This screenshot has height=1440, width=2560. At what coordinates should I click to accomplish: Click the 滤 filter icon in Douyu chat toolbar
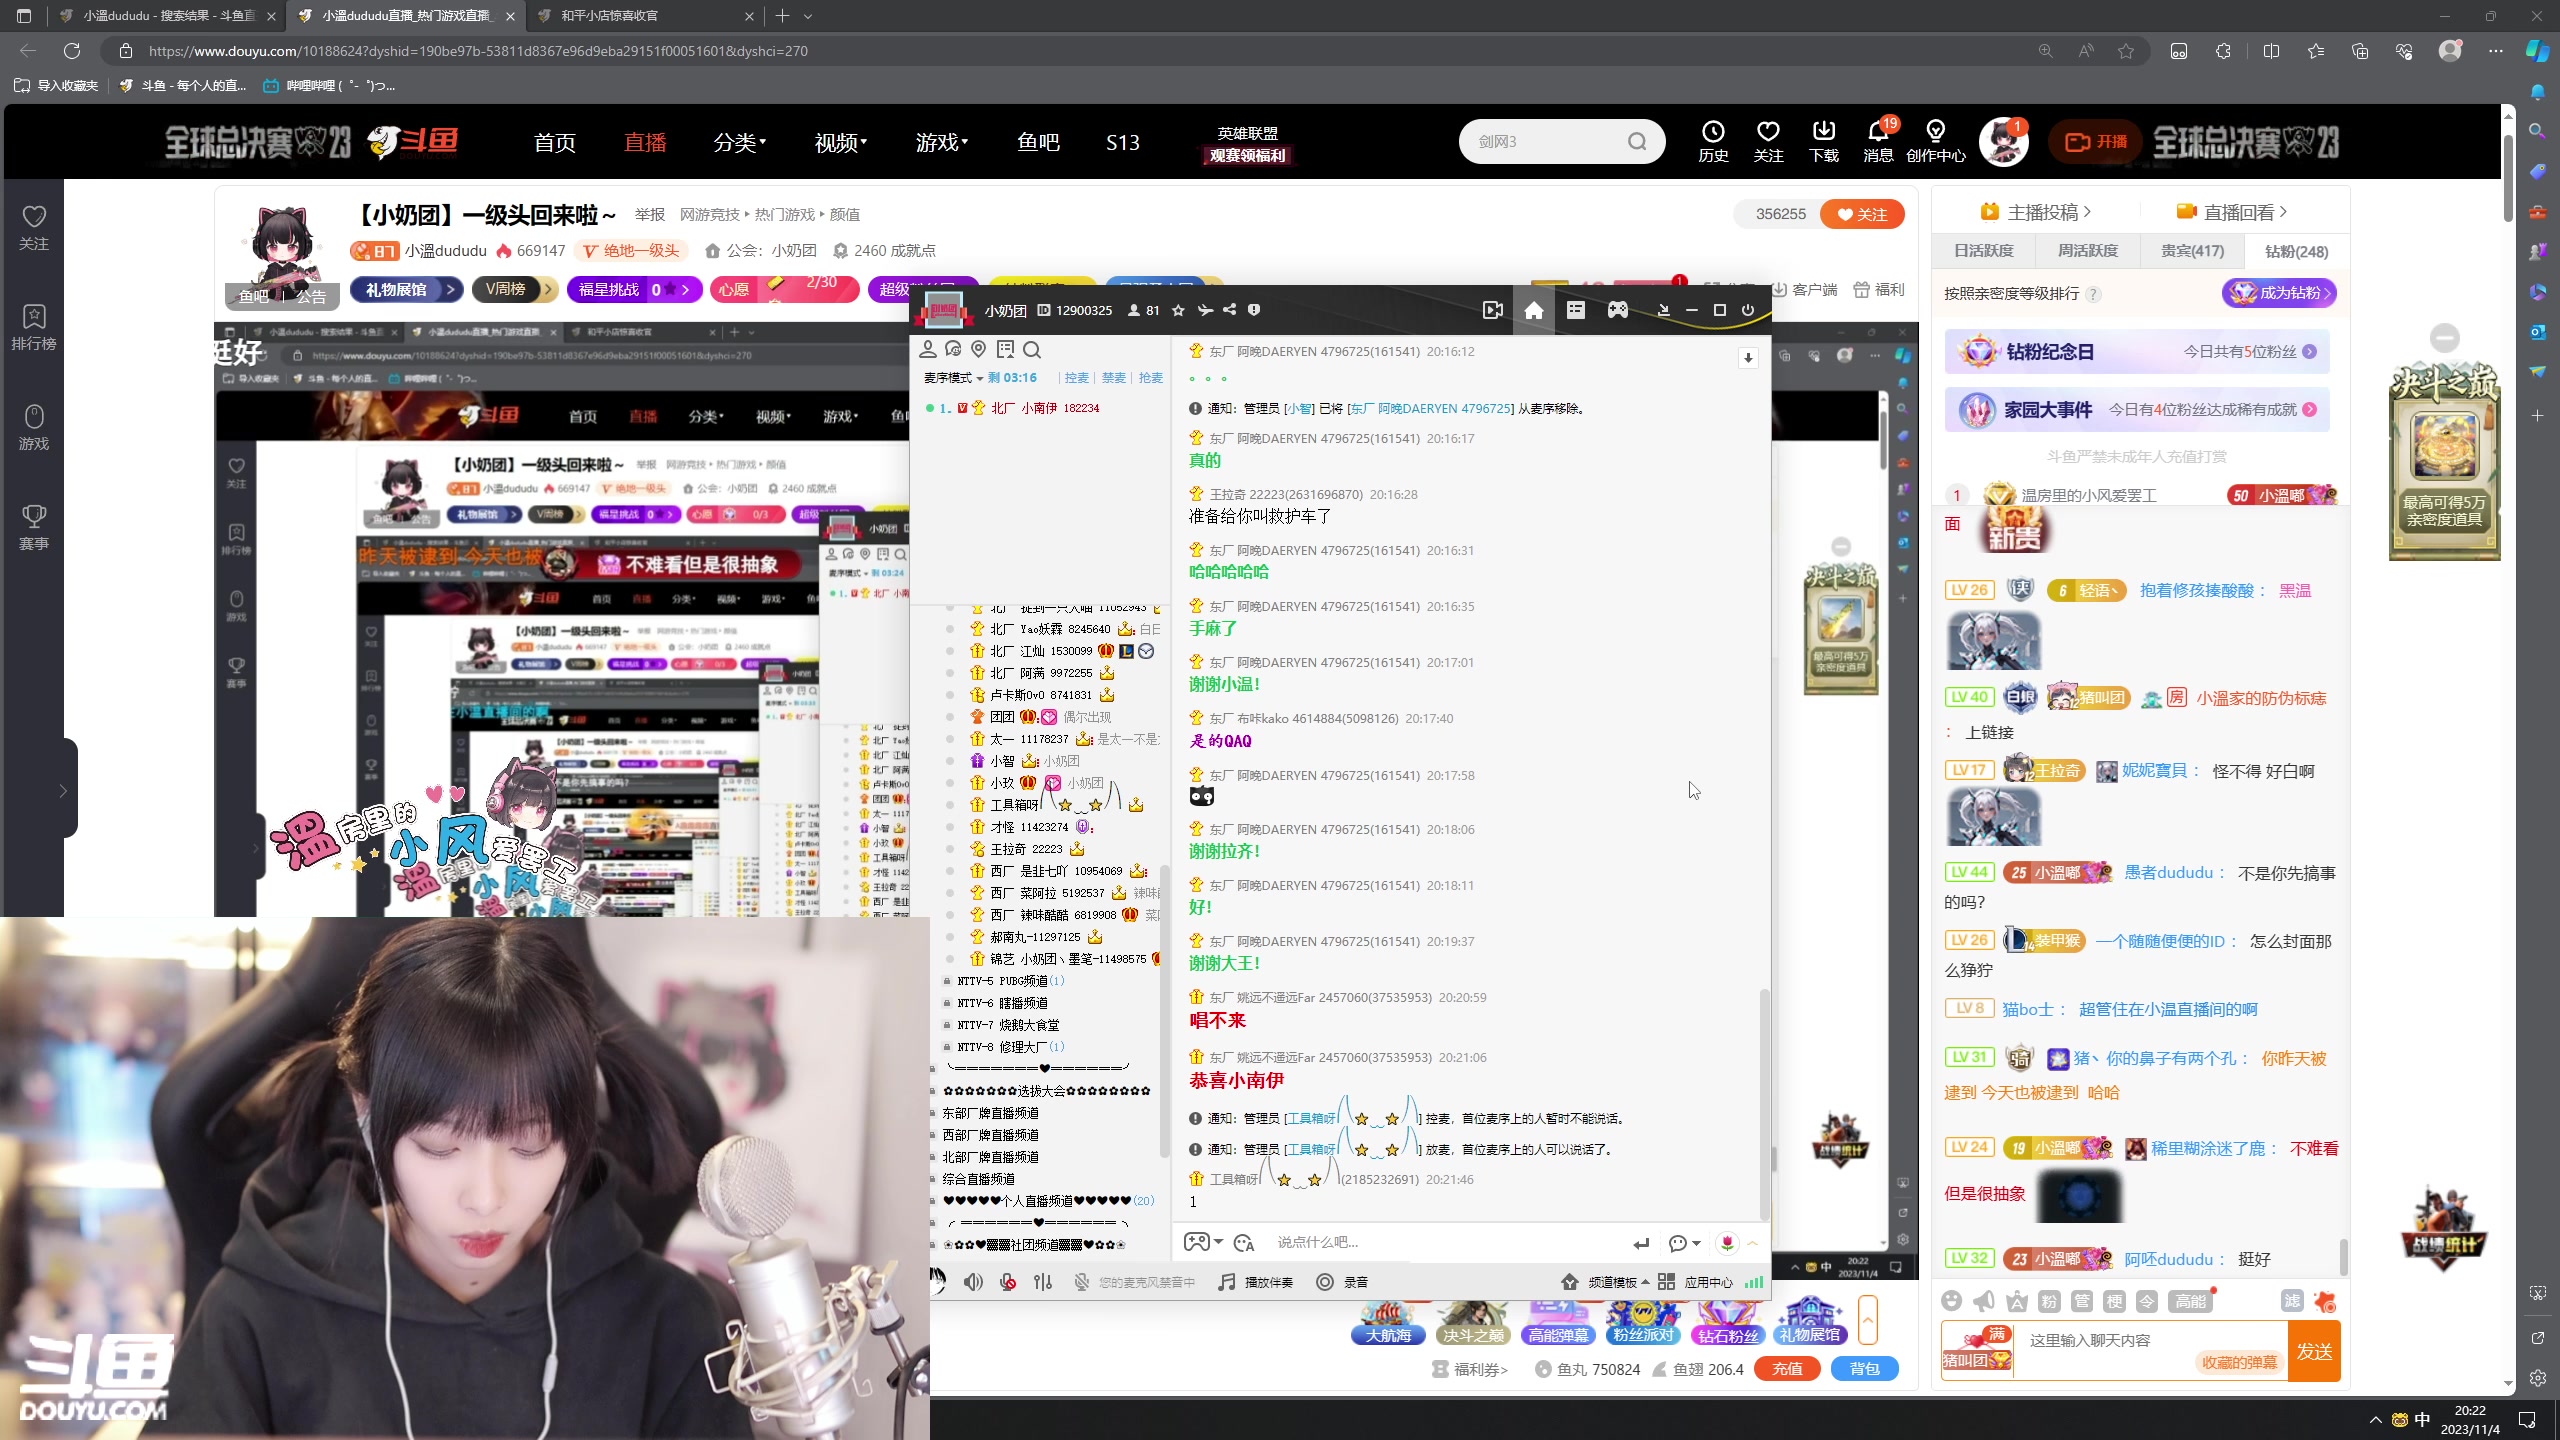tap(2292, 1300)
